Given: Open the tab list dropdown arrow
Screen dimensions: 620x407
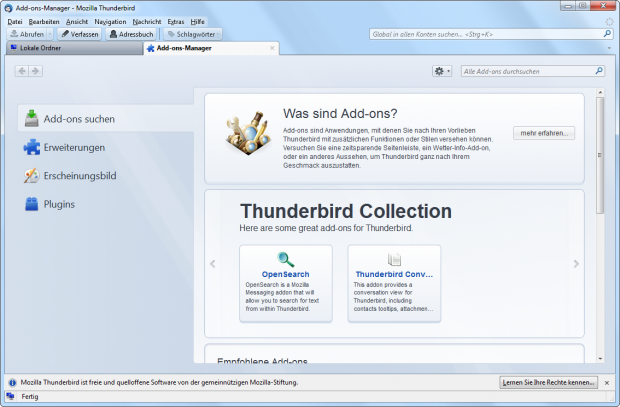Looking at the screenshot, I should pos(609,48).
